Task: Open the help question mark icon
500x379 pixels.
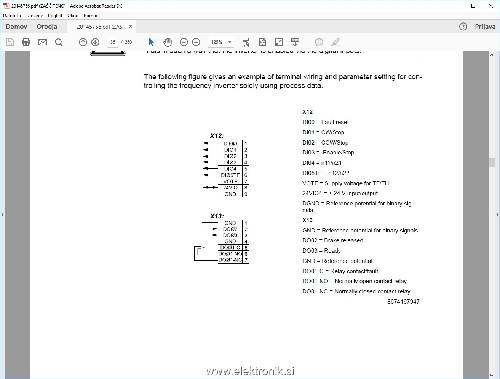Action: (463, 26)
